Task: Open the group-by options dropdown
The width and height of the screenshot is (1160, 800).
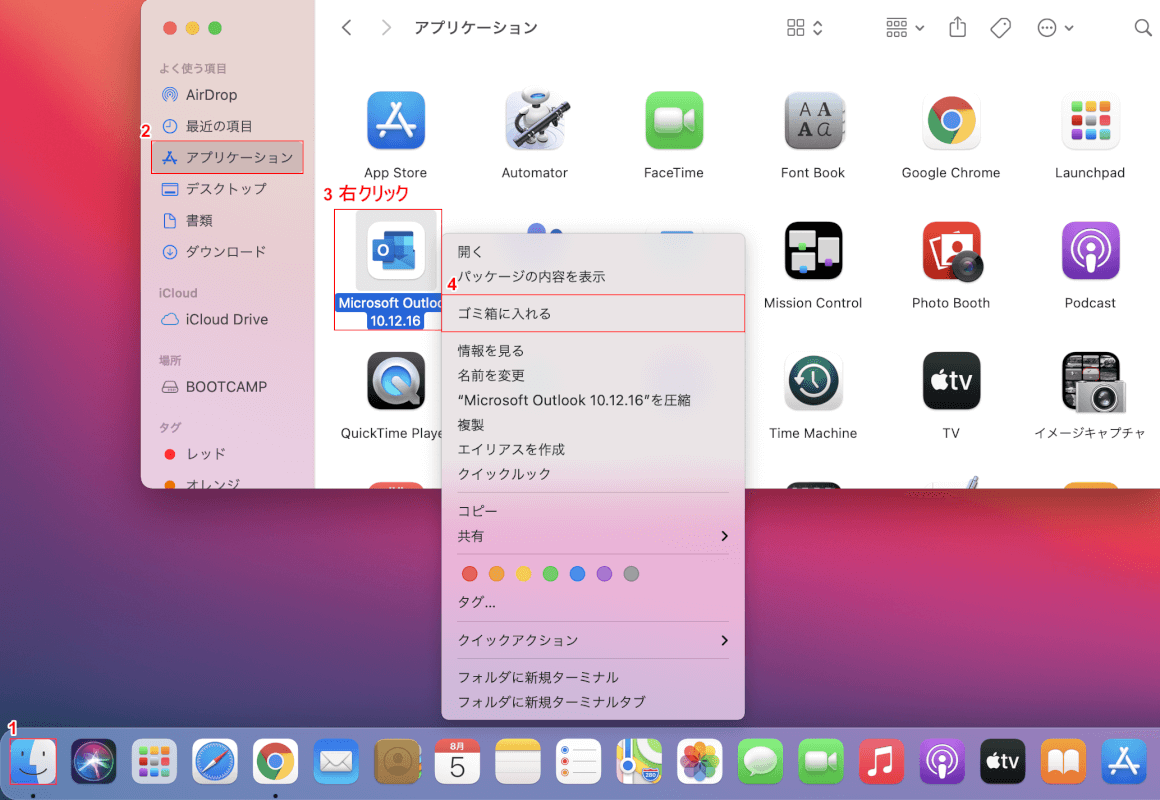Action: 905,28
